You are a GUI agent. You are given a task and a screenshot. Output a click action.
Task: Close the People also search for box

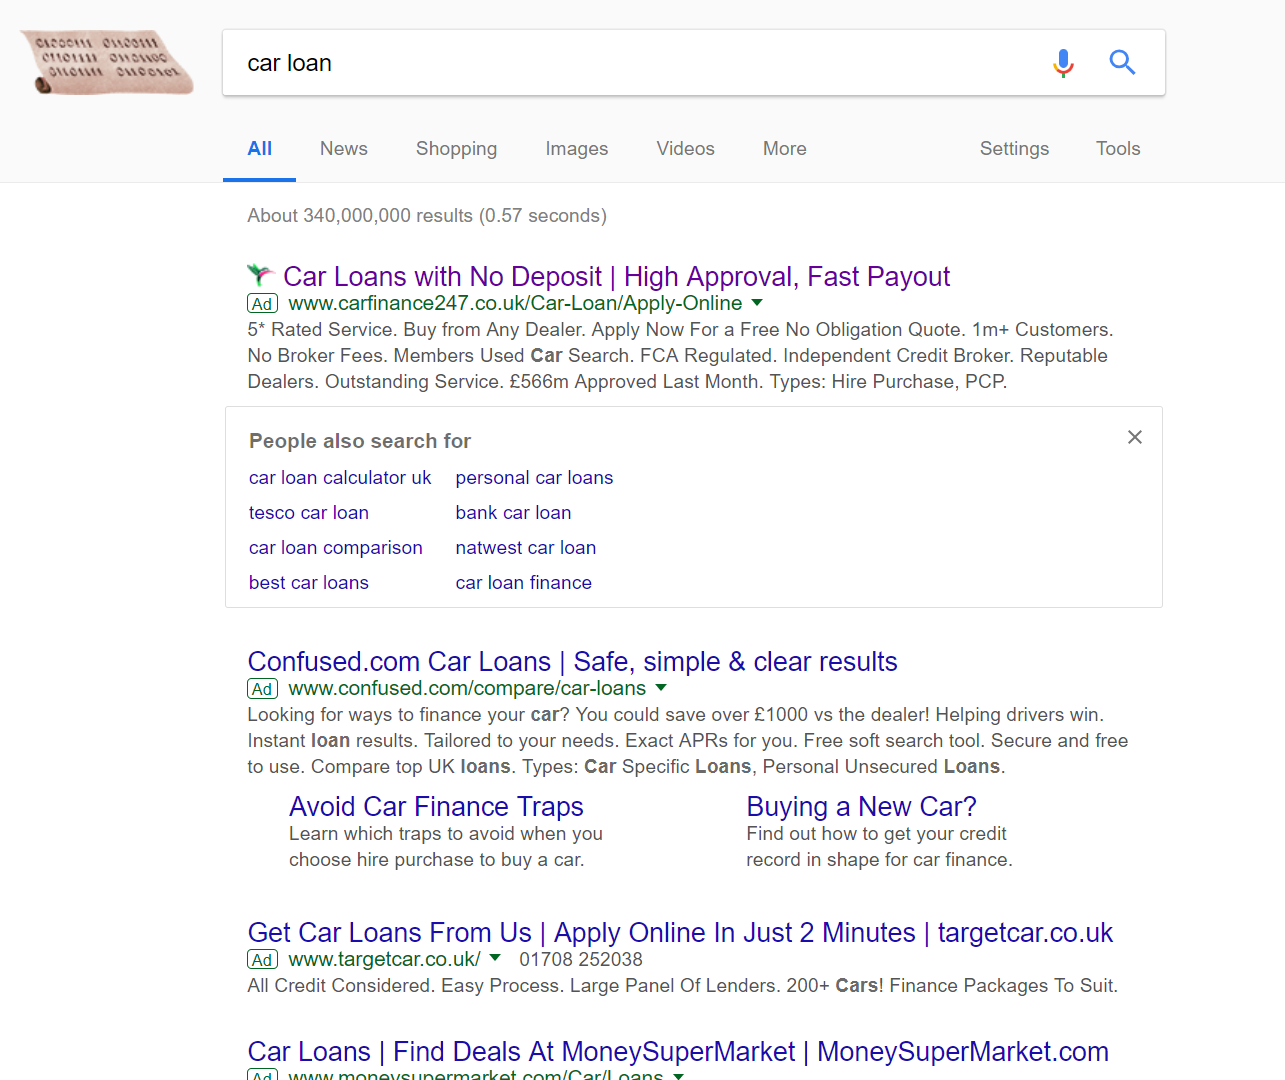click(1135, 437)
